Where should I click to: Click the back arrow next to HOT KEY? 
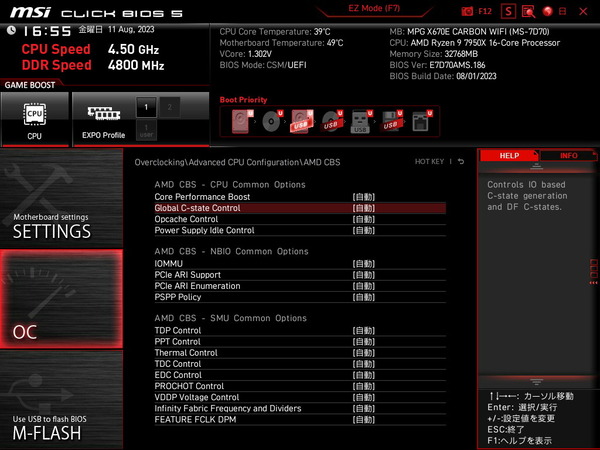(461, 162)
